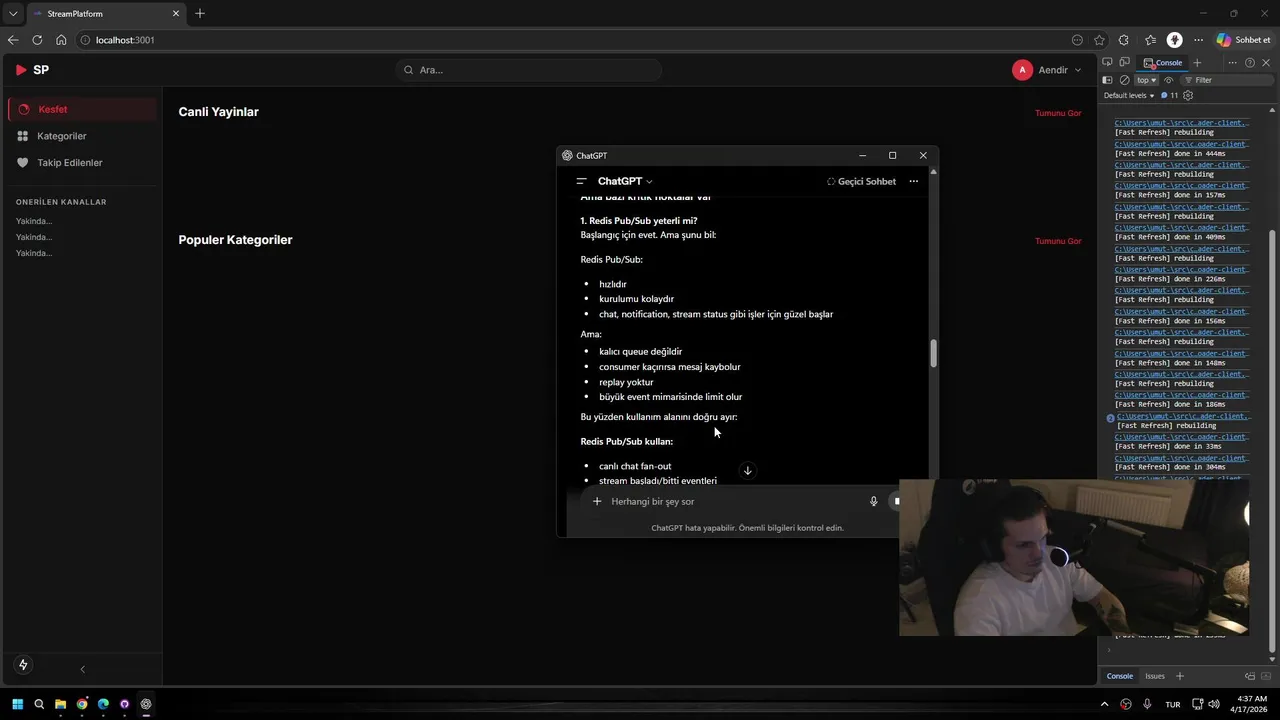The image size is (1280, 720).
Task: Click Tumunu Gor next to Populer Kategoriler
Action: coord(1058,241)
